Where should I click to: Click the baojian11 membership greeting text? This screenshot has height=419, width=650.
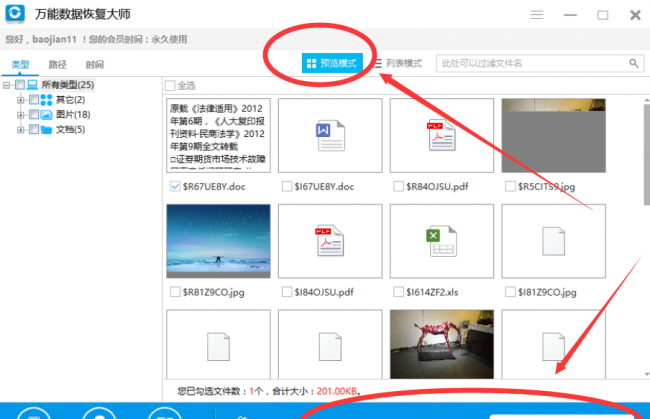click(x=96, y=39)
